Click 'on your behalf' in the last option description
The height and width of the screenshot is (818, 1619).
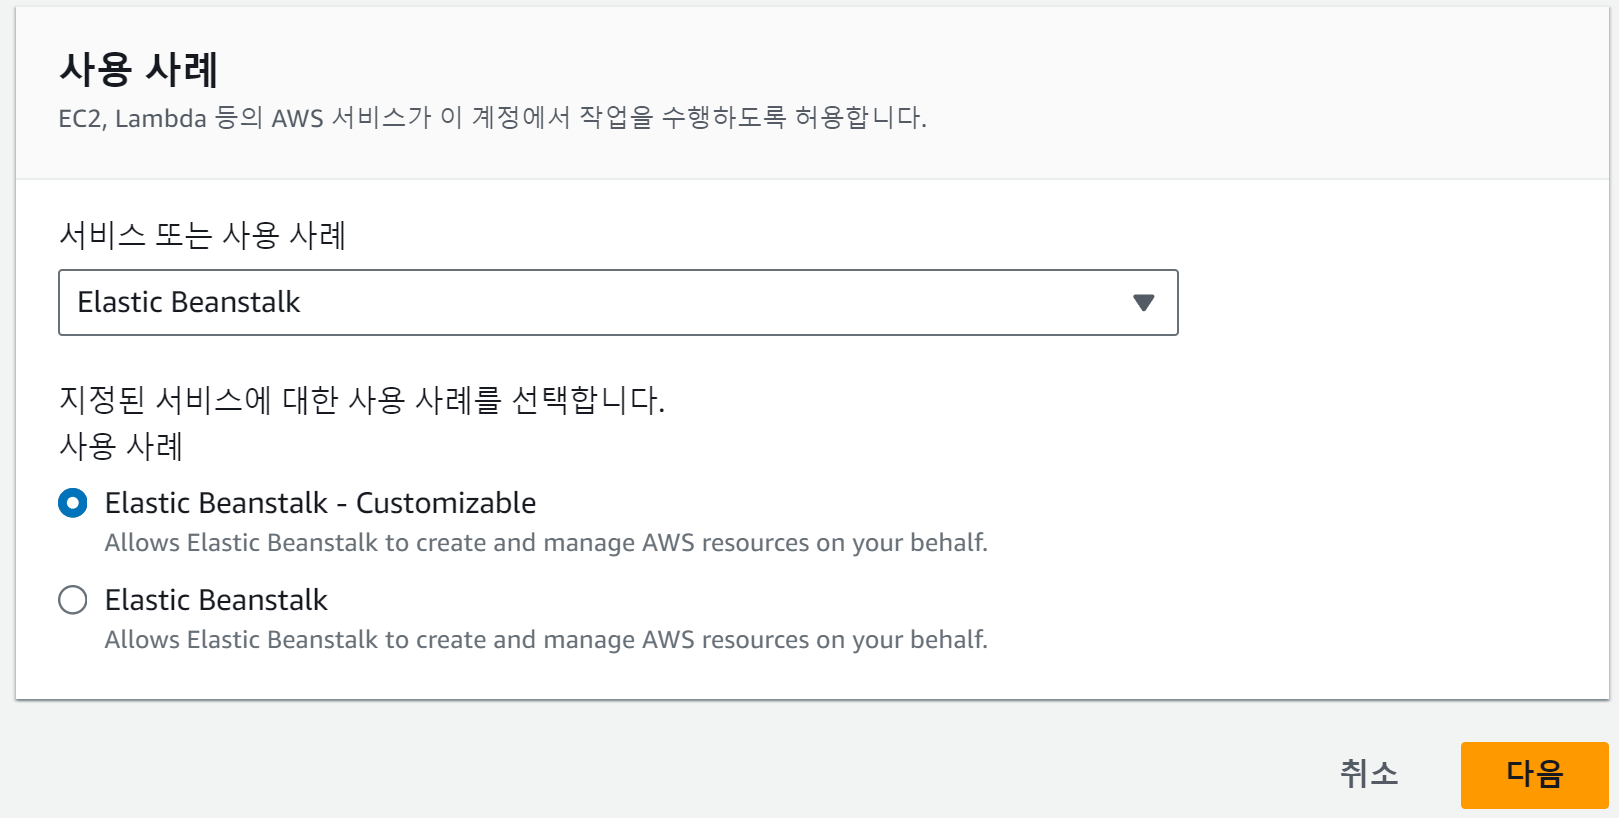901,640
